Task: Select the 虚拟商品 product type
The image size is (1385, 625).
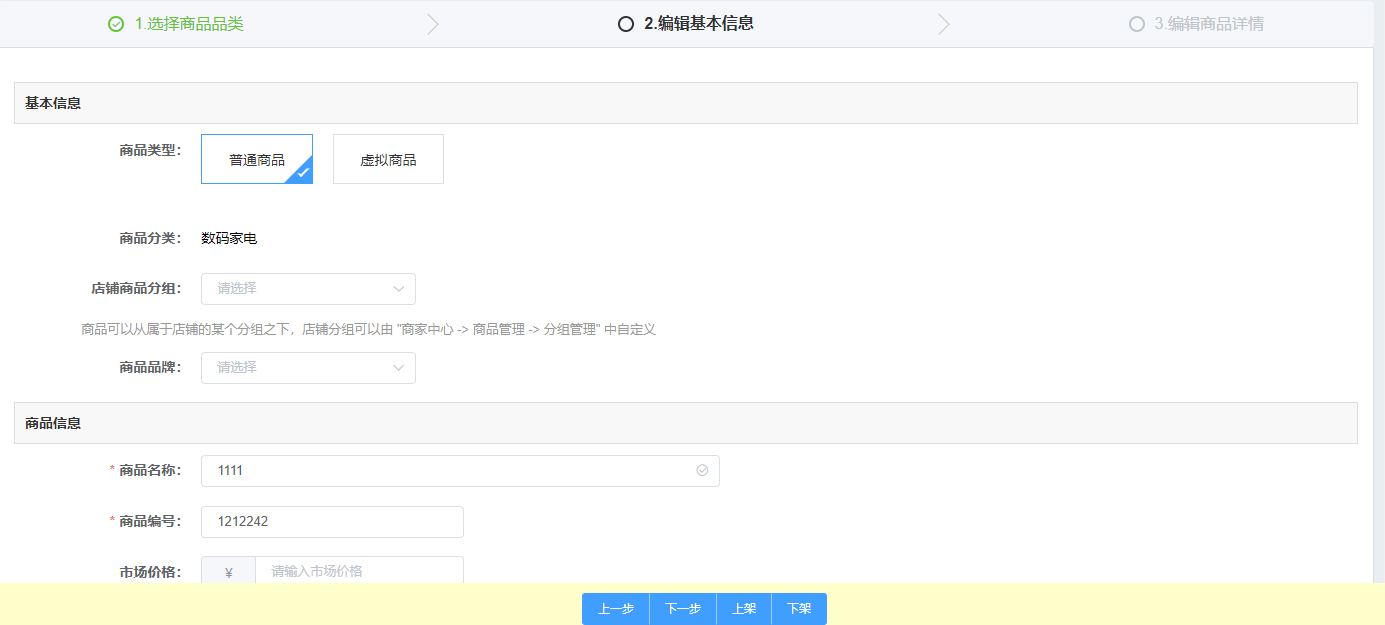Action: [388, 159]
